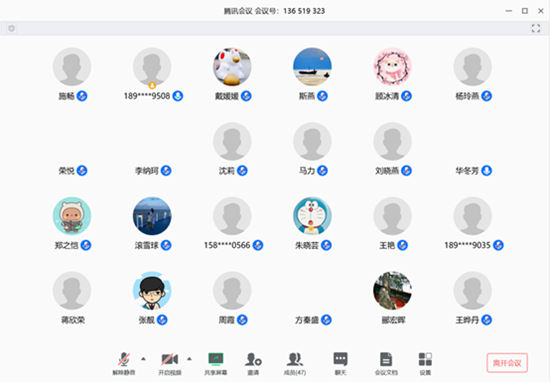The width and height of the screenshot is (550, 382).
Task: Click meeting ID 136 519 323 in title
Action: click(x=304, y=11)
